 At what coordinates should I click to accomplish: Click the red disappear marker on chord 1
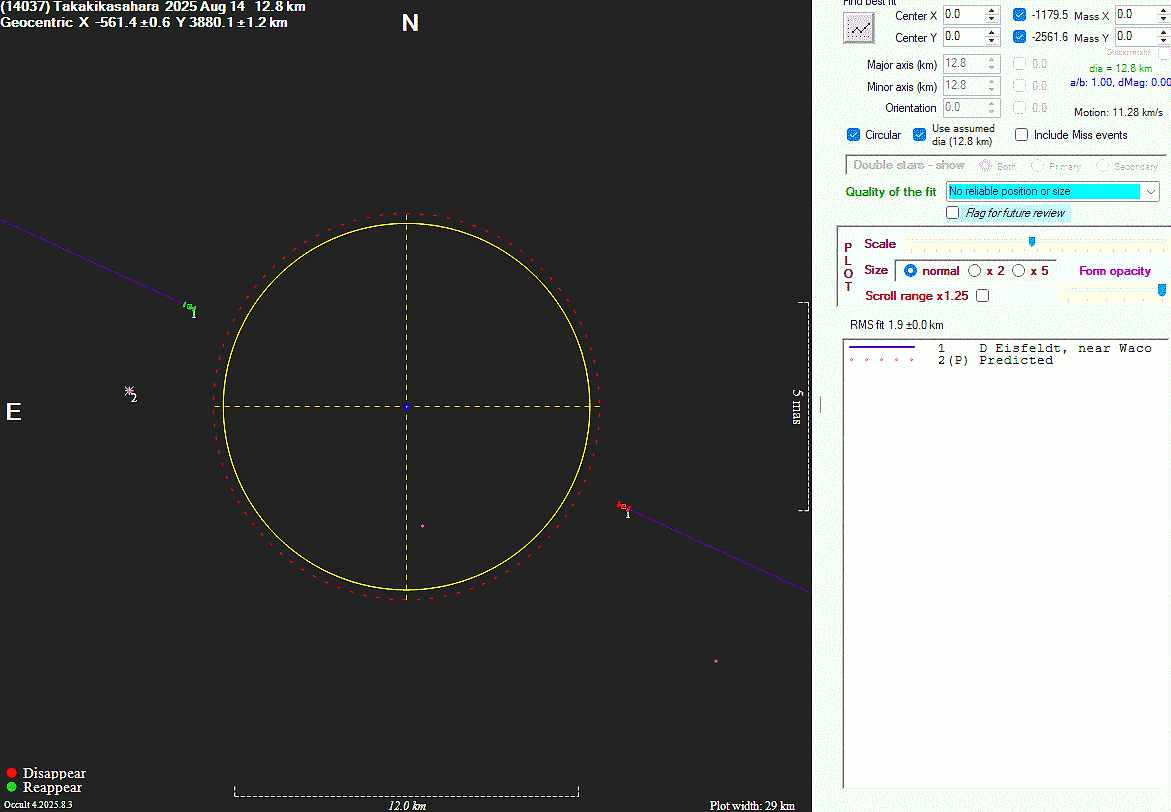(623, 506)
